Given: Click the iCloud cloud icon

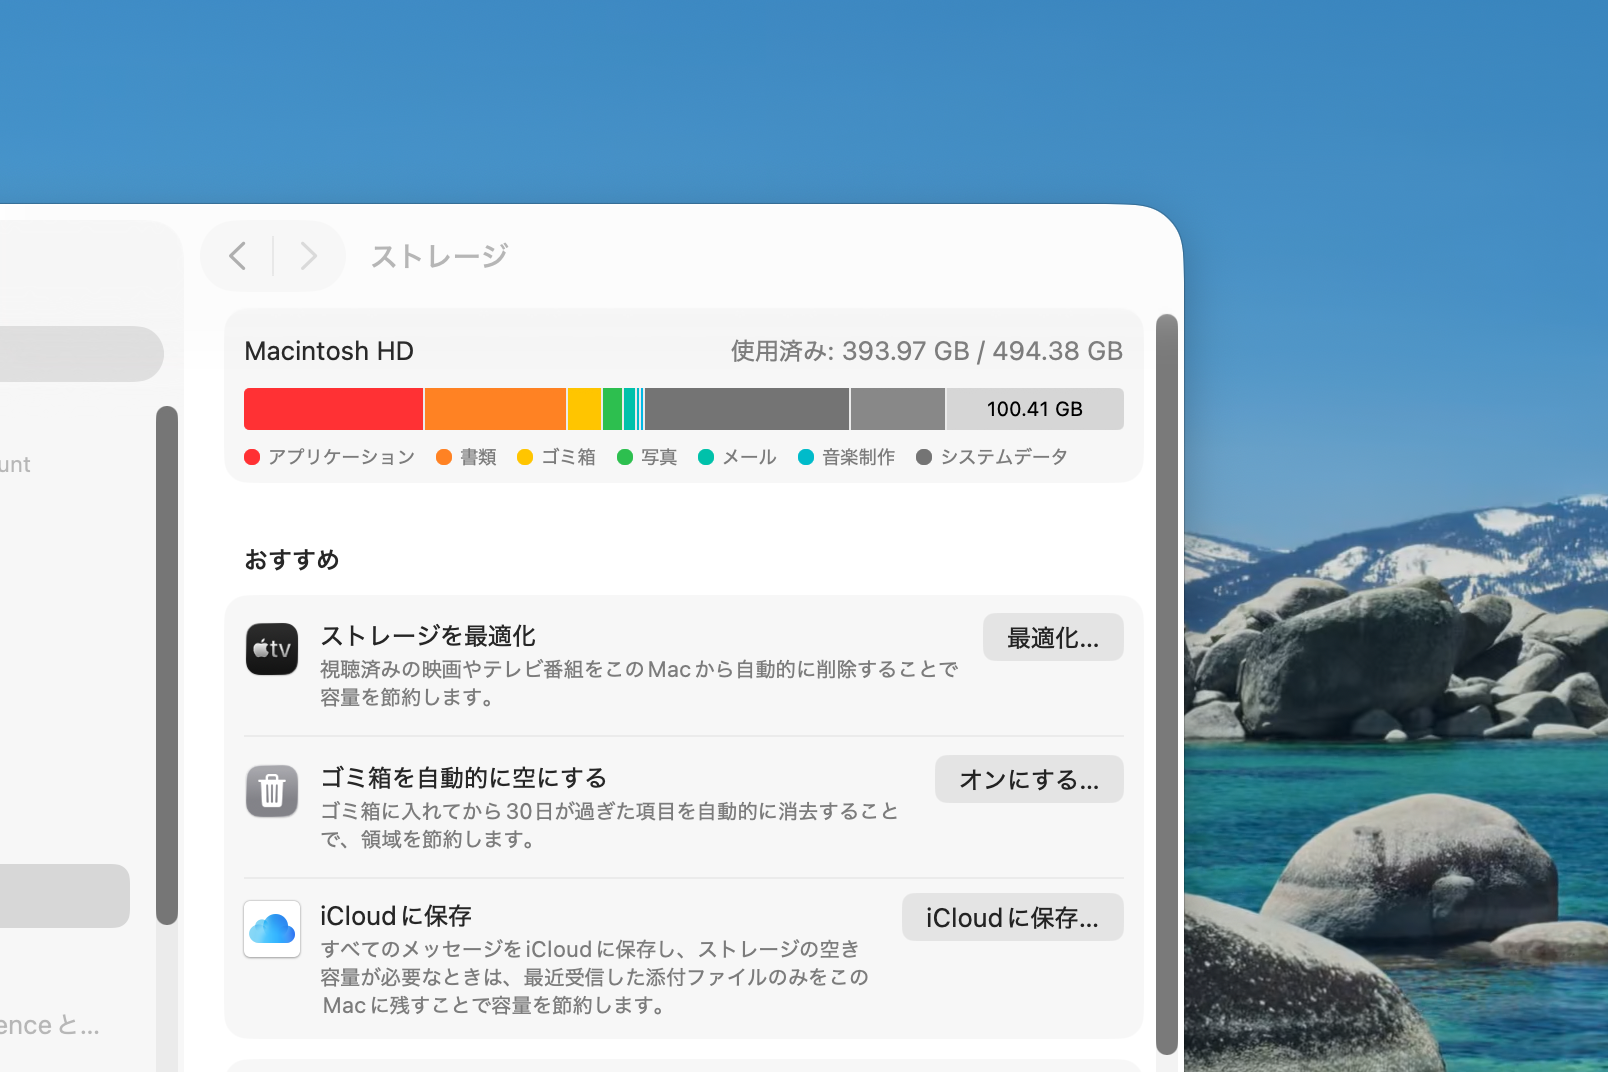Looking at the screenshot, I should point(271,929).
